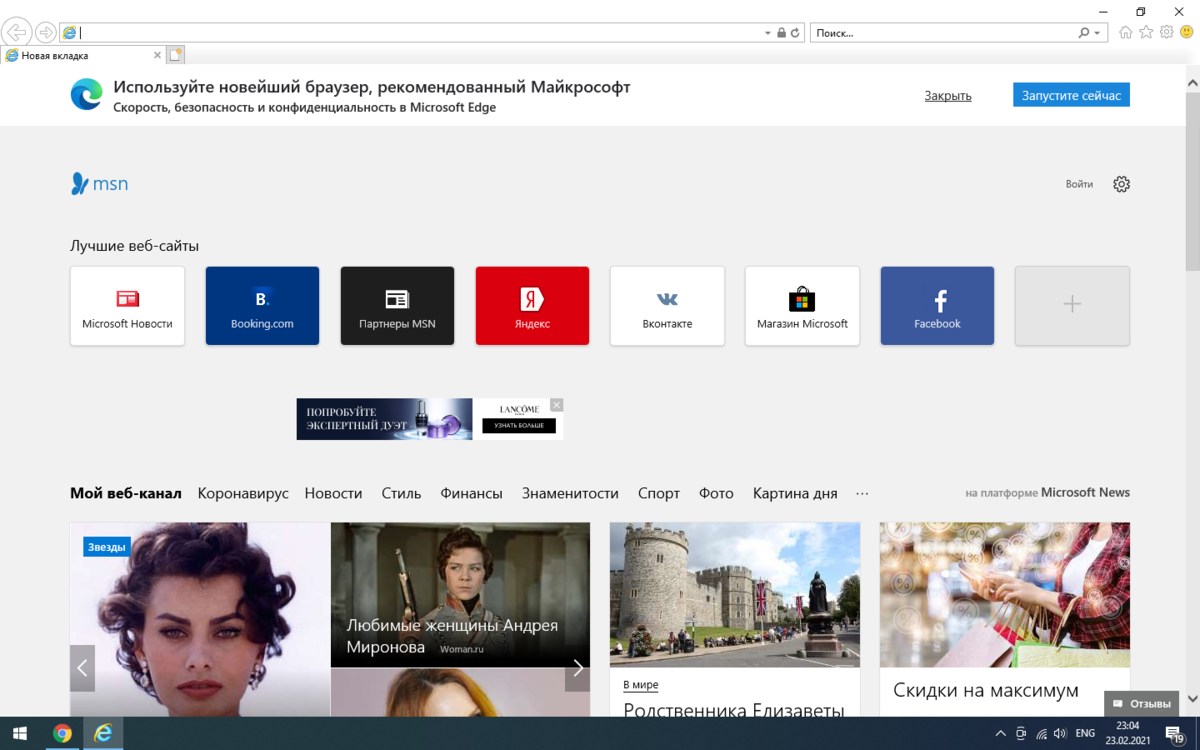Image resolution: width=1200 pixels, height=750 pixels.
Task: Close the Lancome advertisement with X
Action: tap(557, 405)
